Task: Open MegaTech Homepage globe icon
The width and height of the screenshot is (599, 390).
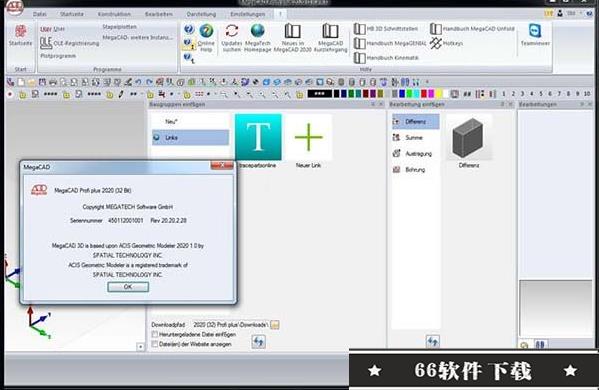Action: click(257, 31)
